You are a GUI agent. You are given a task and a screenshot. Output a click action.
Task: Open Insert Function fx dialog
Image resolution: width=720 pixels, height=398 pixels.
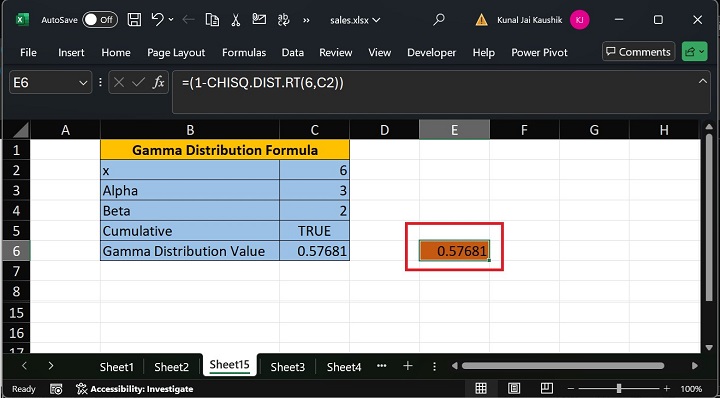coord(158,83)
